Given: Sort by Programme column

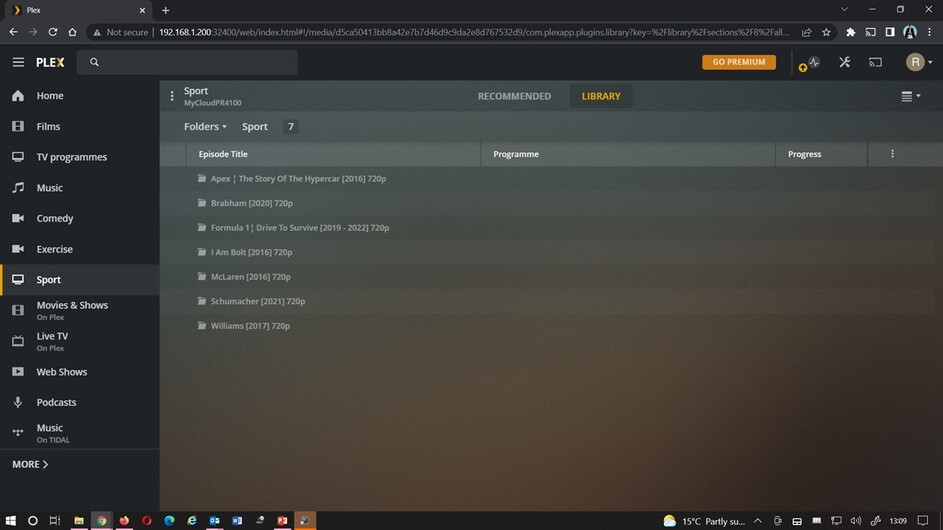Looking at the screenshot, I should pyautogui.click(x=628, y=154).
